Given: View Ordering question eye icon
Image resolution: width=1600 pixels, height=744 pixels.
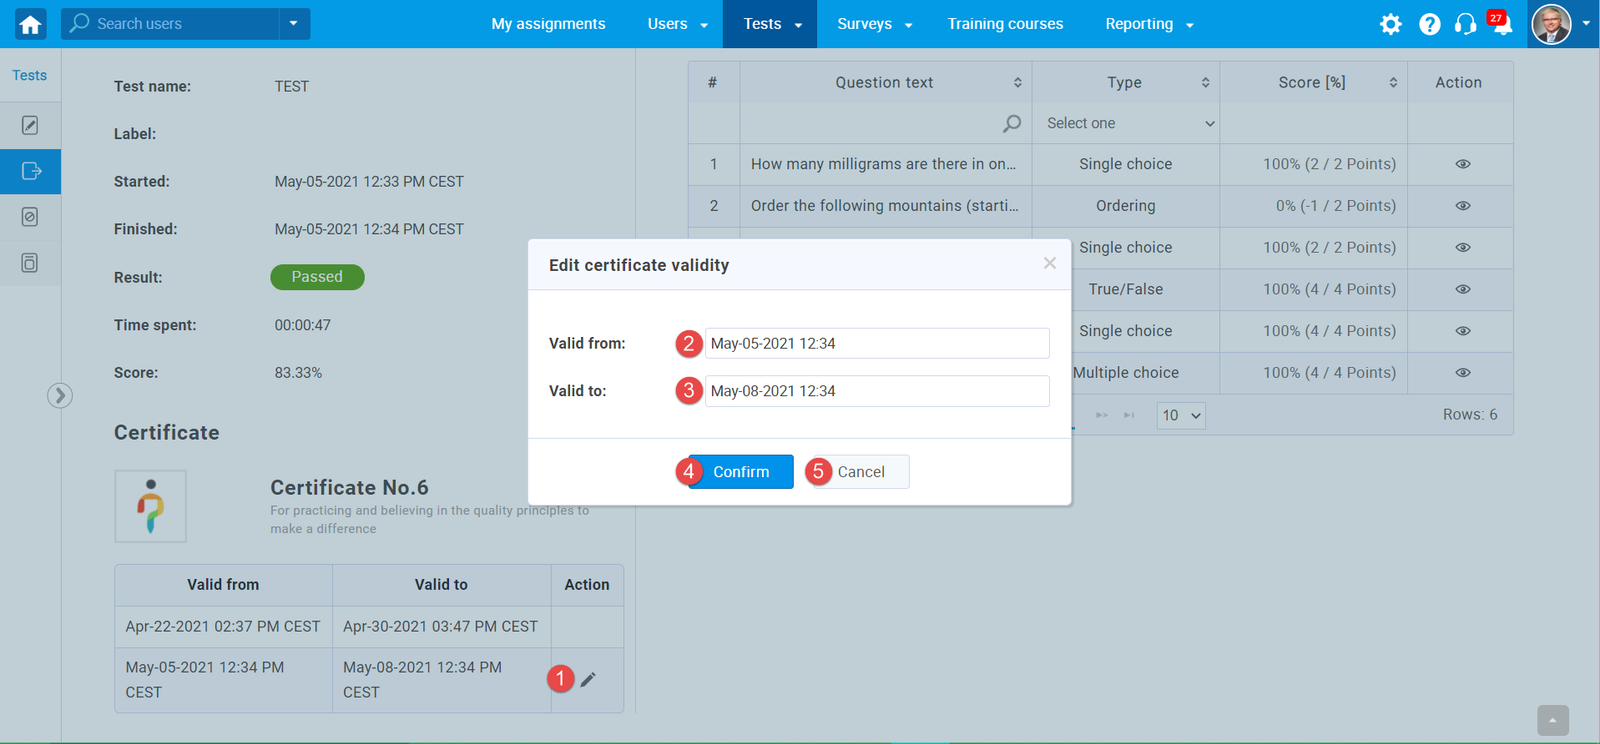Looking at the screenshot, I should (x=1462, y=206).
